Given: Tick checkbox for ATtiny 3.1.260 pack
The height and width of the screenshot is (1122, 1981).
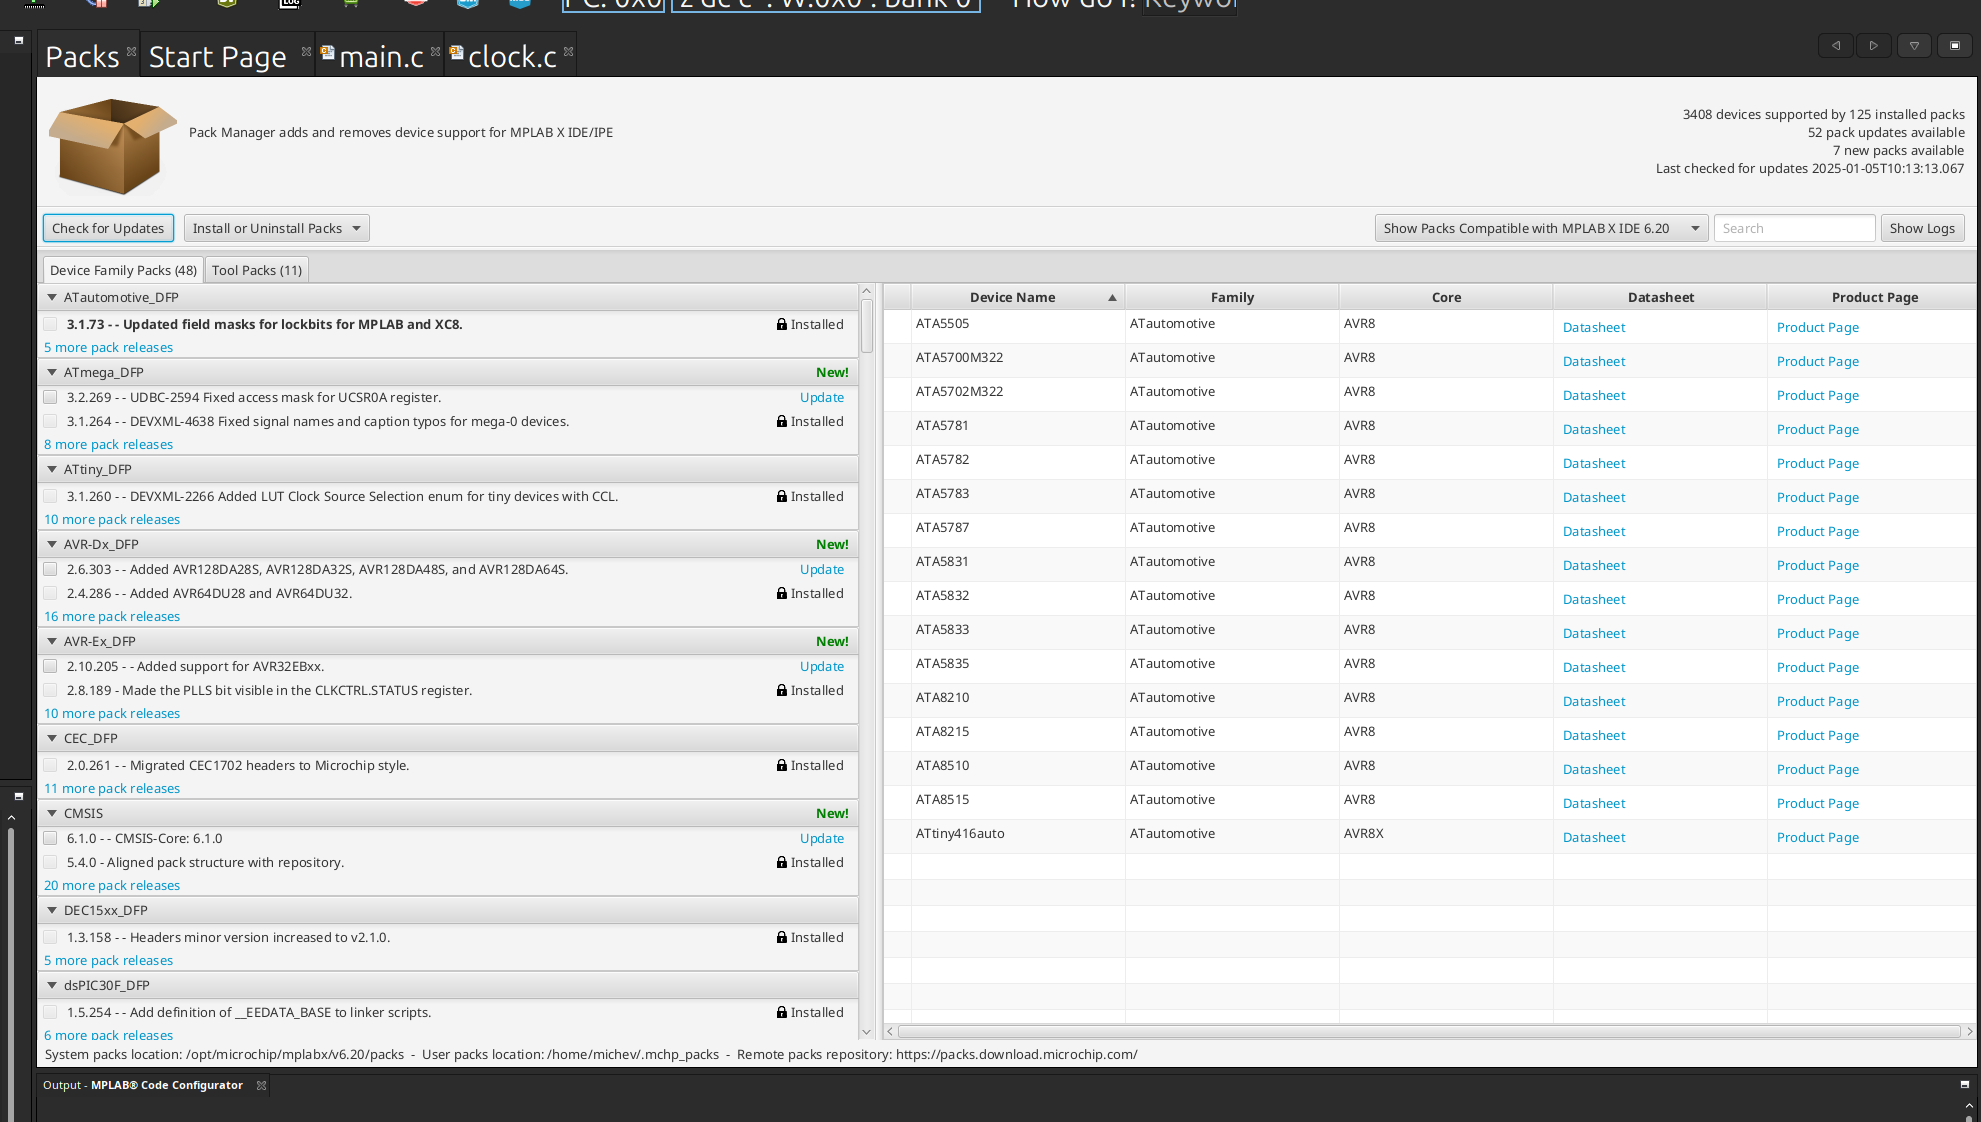Looking at the screenshot, I should pyautogui.click(x=50, y=496).
